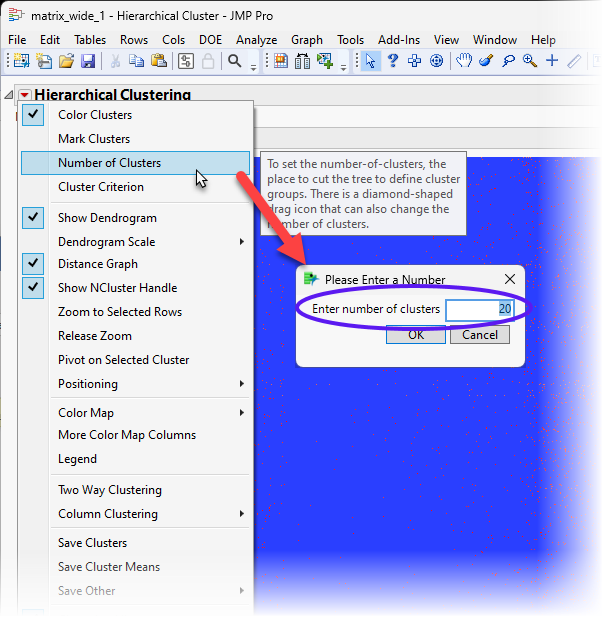Screen dimensions: 603x617
Task: Click the JMP window title icon
Action: pyautogui.click(x=16, y=15)
